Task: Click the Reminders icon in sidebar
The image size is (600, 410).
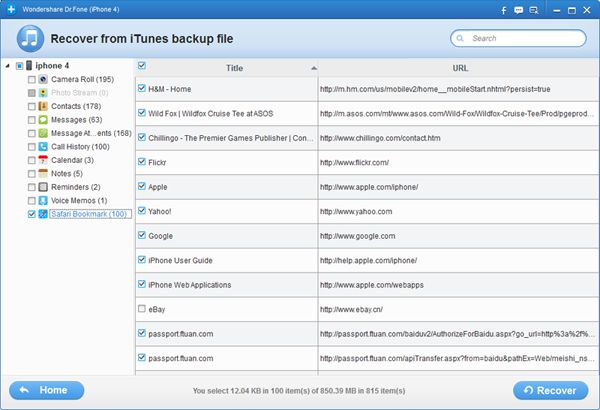Action: [x=43, y=187]
